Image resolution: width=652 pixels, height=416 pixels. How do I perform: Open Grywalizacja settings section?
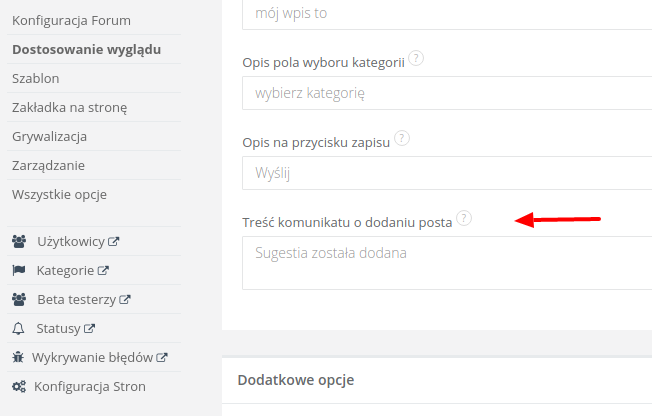(49, 136)
